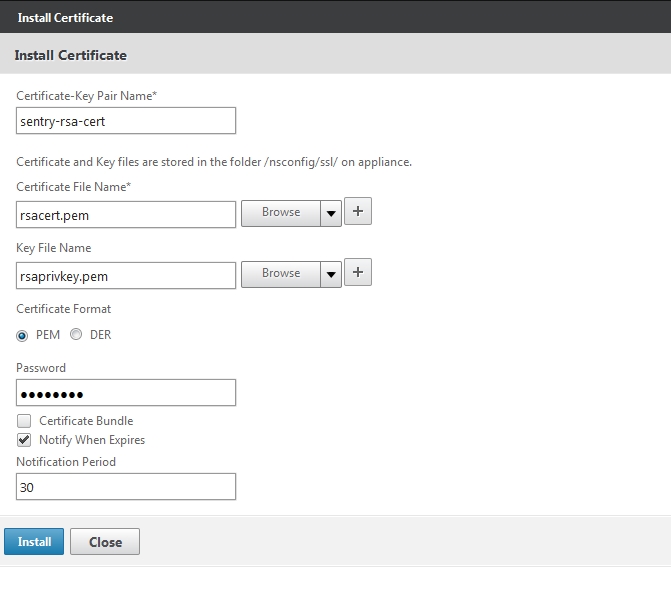Open the Browse dropdown arrow for Key File

[x=331, y=274]
